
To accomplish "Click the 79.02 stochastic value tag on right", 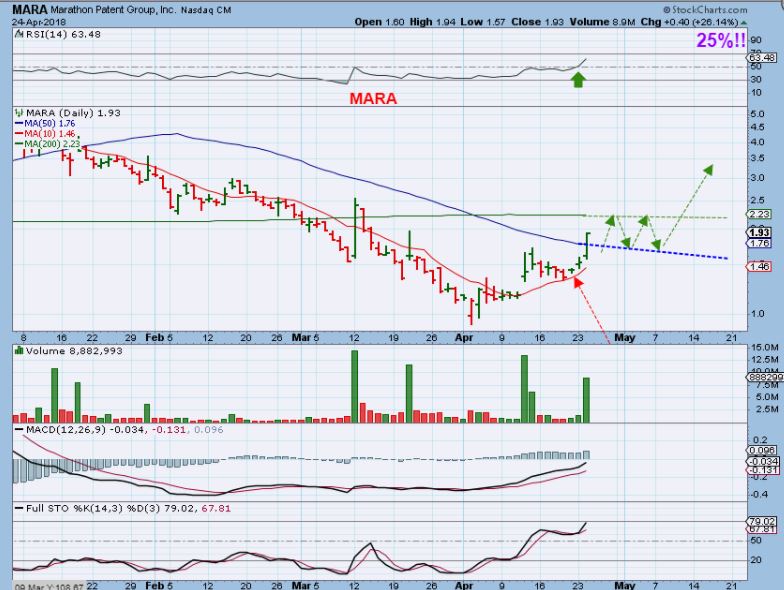I will pyautogui.click(x=763, y=521).
